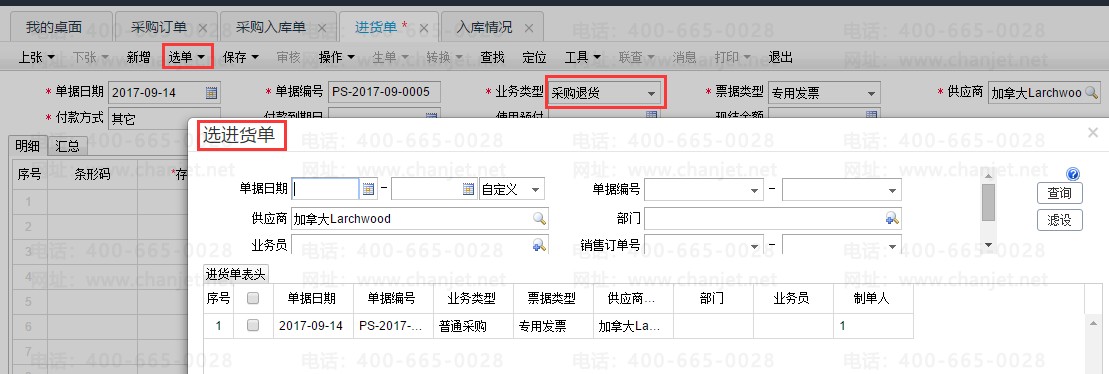Click search icon in dialog 供应商 field
Viewport: 1109px width, 374px height.
[540, 218]
